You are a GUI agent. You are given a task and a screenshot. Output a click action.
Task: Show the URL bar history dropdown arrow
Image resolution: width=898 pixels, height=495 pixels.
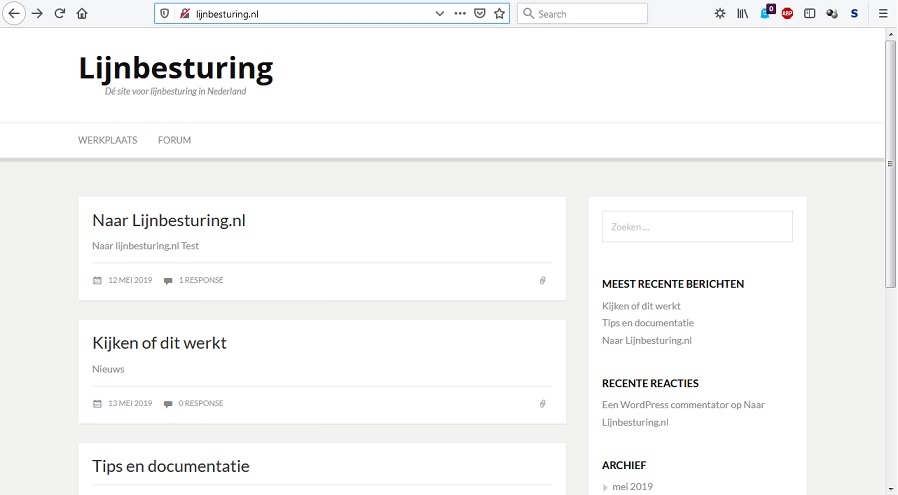tap(440, 13)
